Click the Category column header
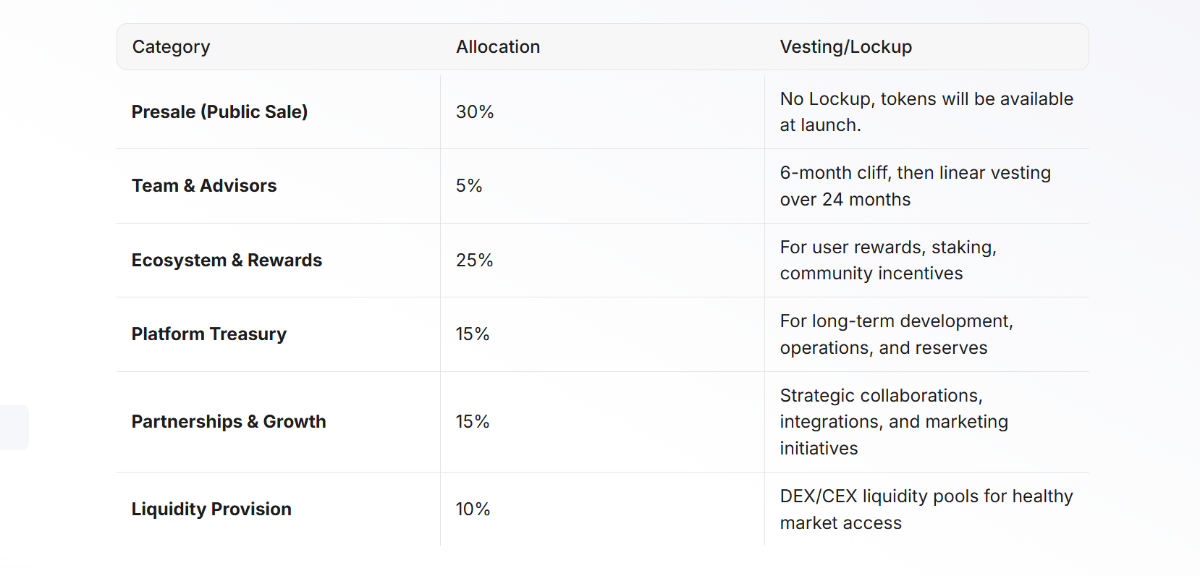Screen dimensions: 1200x576 pos(171,47)
